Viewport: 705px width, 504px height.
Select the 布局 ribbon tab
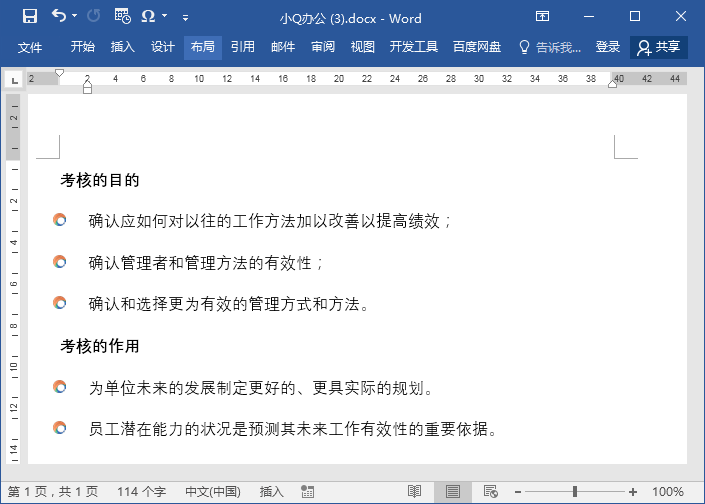coord(203,47)
